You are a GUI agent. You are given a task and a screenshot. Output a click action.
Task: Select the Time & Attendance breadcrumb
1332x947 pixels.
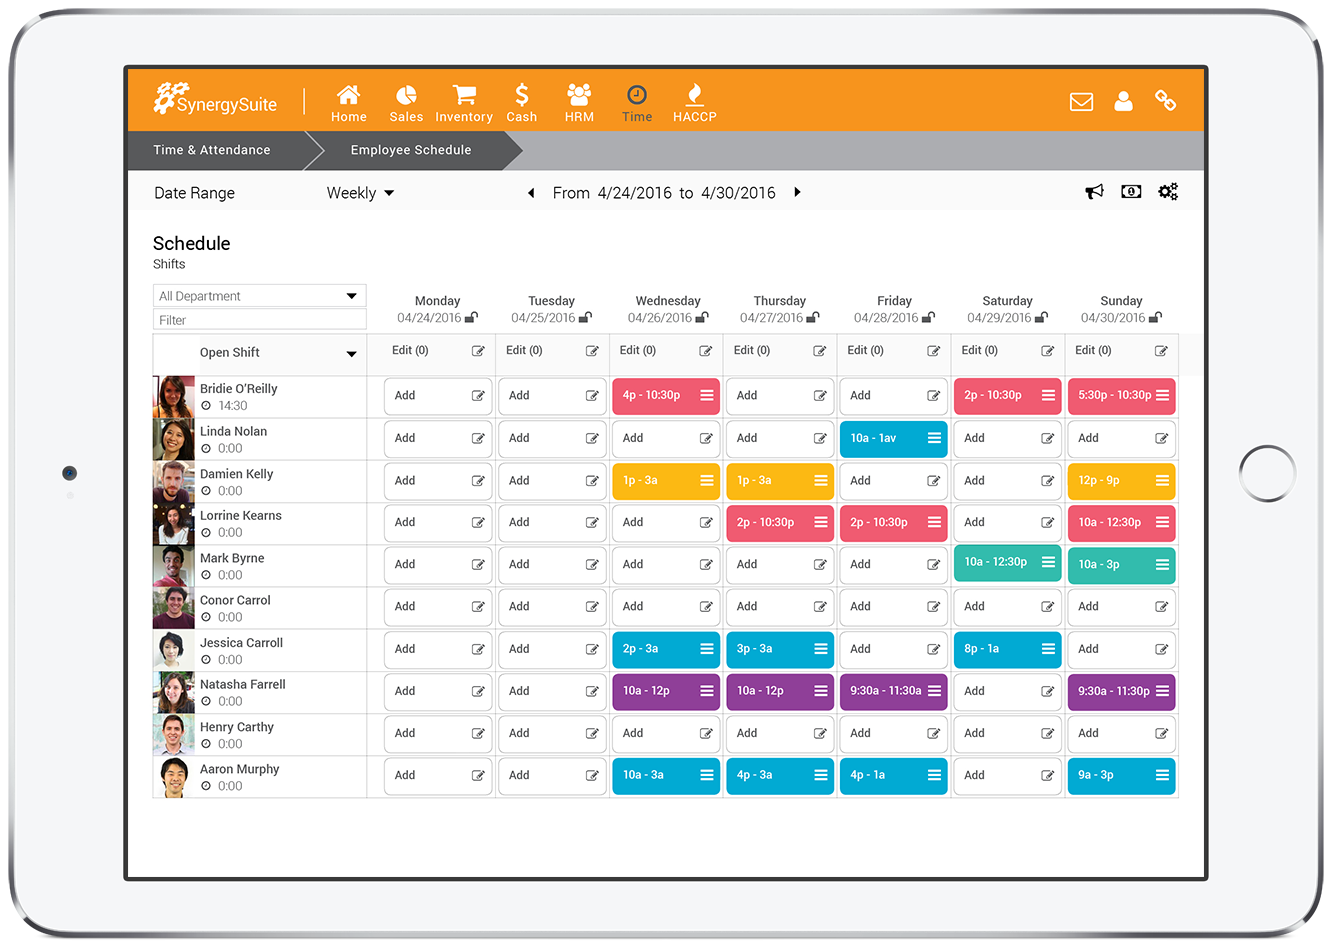tap(213, 150)
